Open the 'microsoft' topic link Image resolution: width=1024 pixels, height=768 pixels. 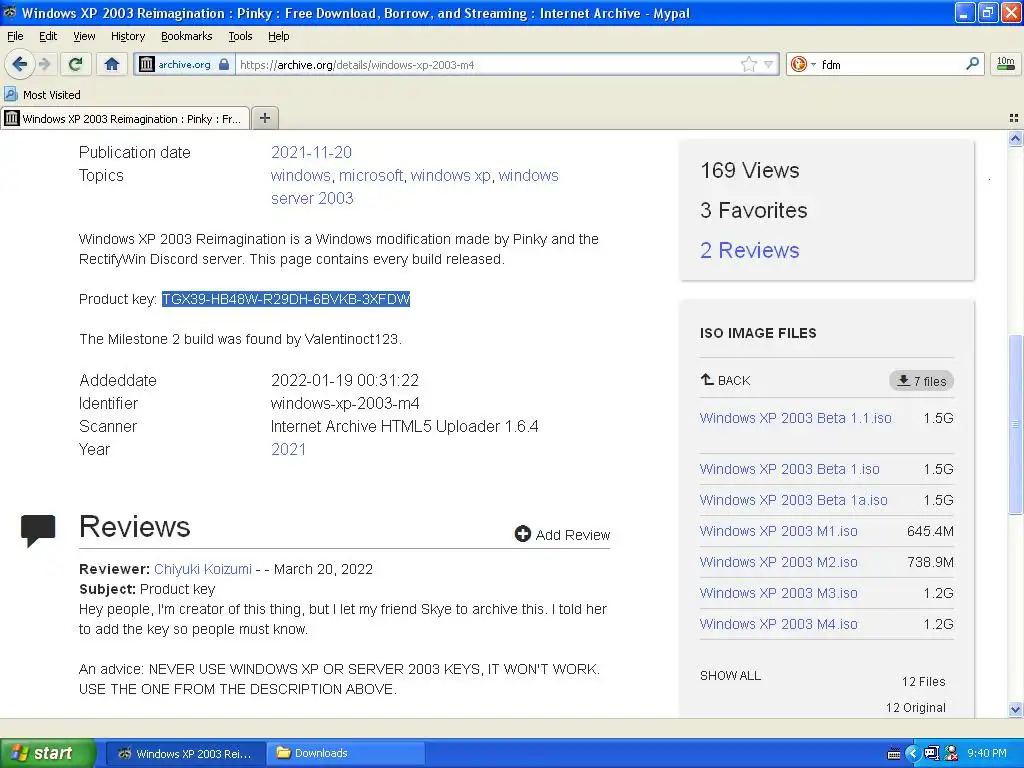click(x=371, y=175)
